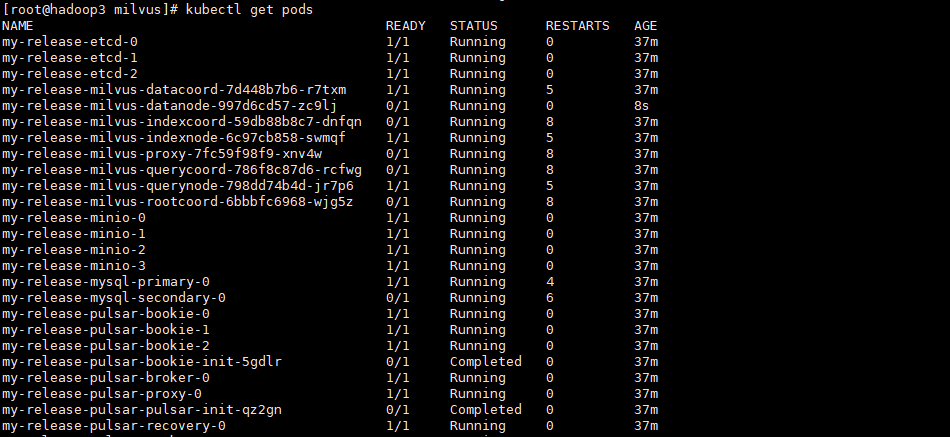The height and width of the screenshot is (437, 950).
Task: Click the kubectl get pods command text
Action: tap(249, 10)
